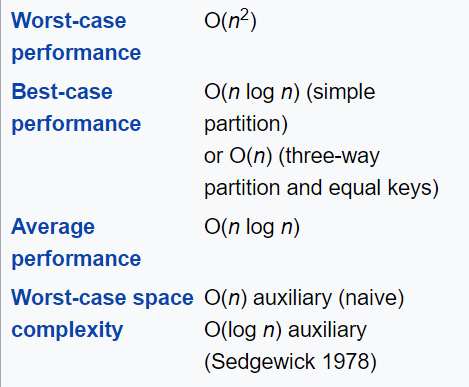Click the '(naive)' text
Image resolution: width=469 pixels, height=387 pixels.
tap(371, 298)
